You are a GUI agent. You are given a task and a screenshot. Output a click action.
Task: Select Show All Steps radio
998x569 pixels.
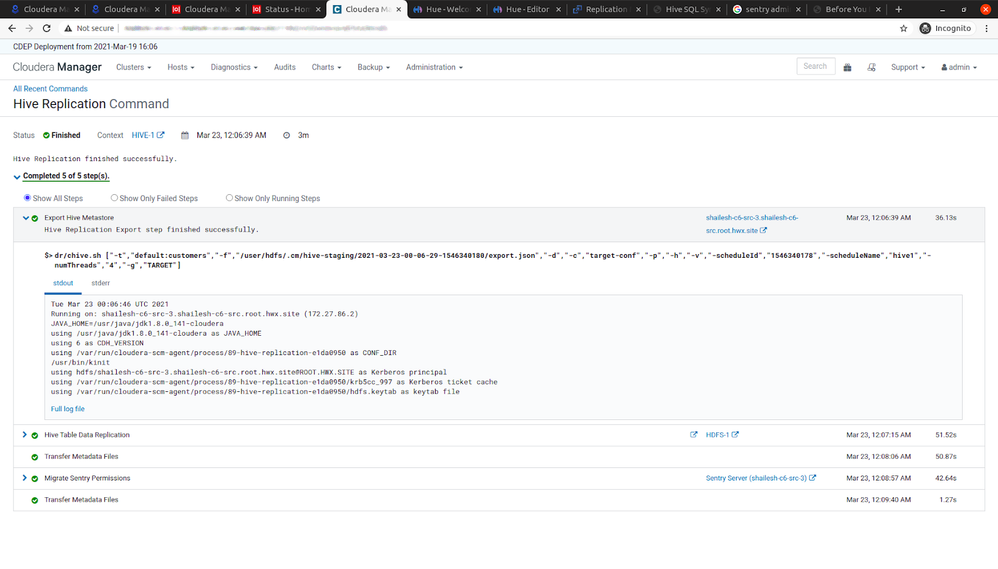click(27, 198)
